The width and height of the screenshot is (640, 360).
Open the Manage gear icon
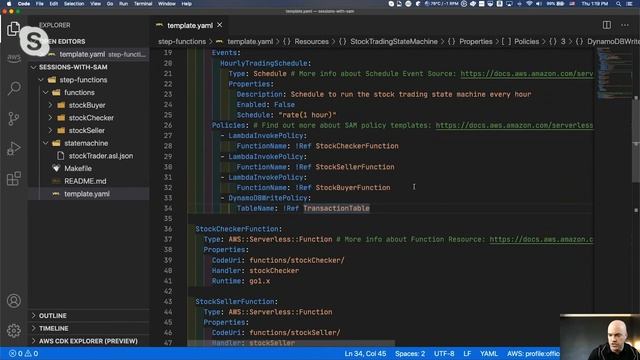click(x=13, y=330)
